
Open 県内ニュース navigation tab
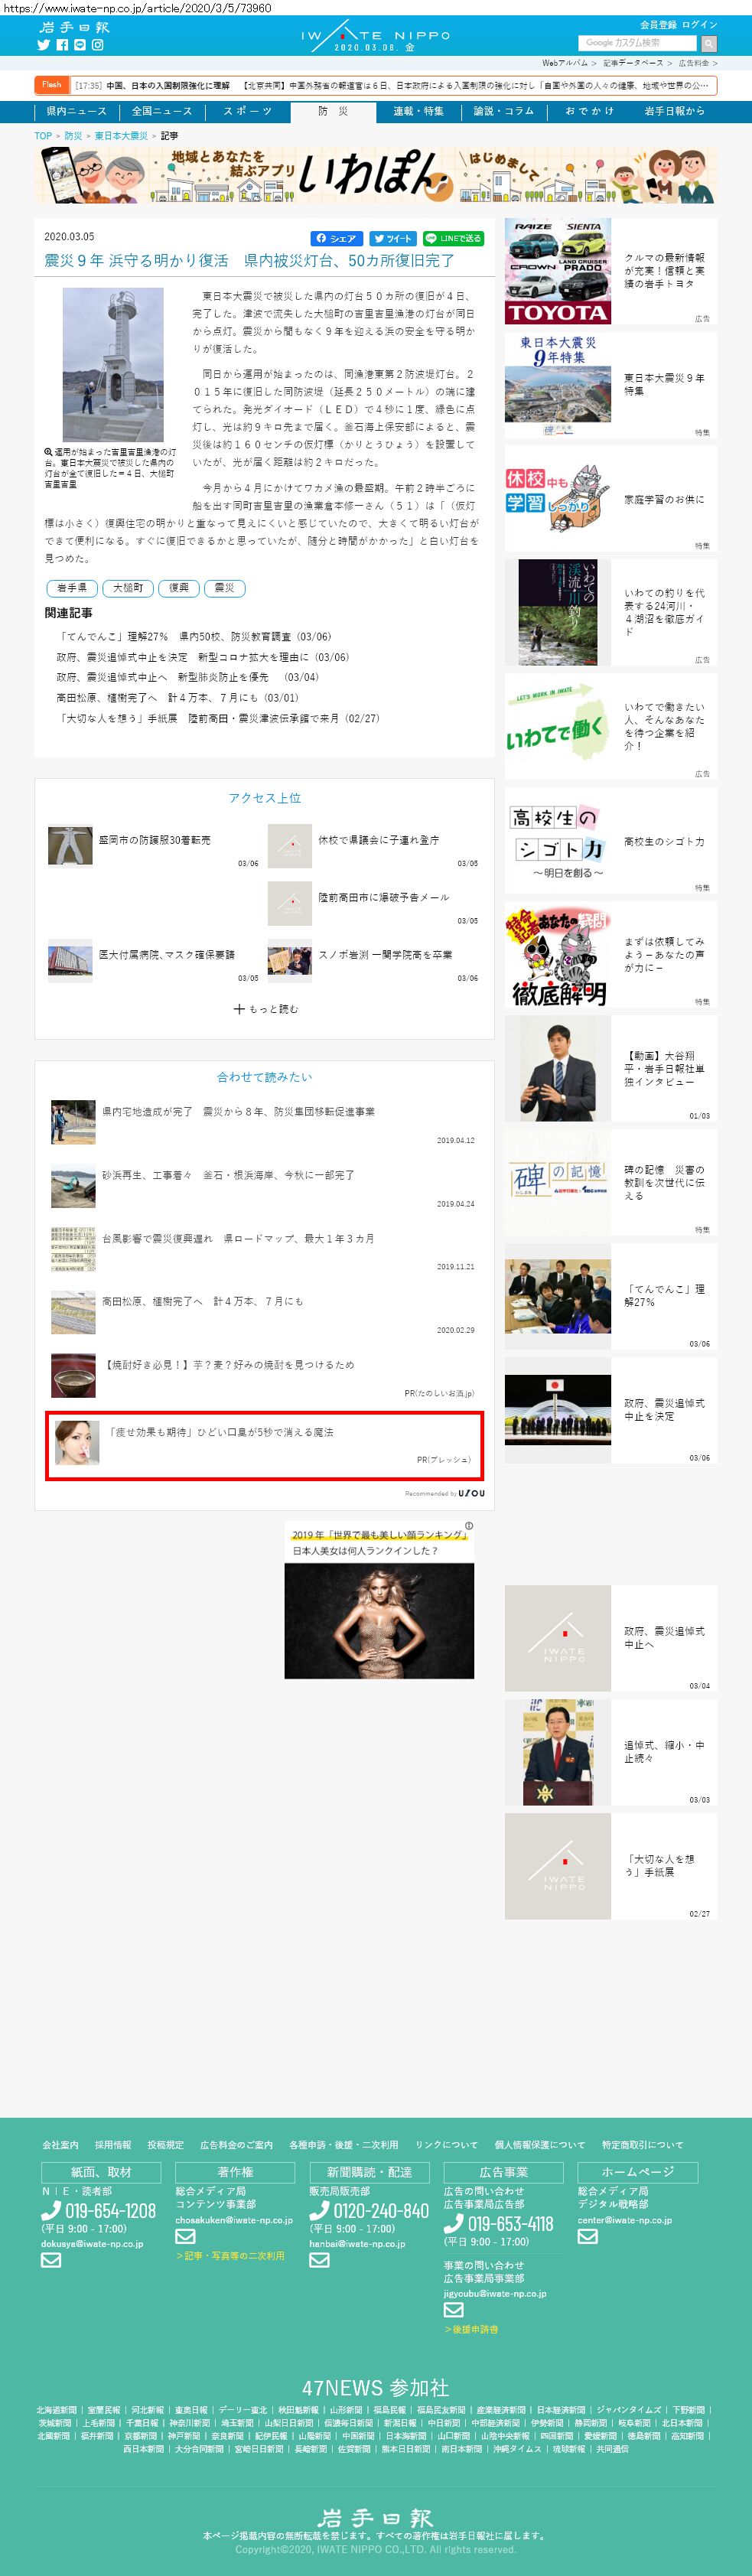tap(76, 111)
